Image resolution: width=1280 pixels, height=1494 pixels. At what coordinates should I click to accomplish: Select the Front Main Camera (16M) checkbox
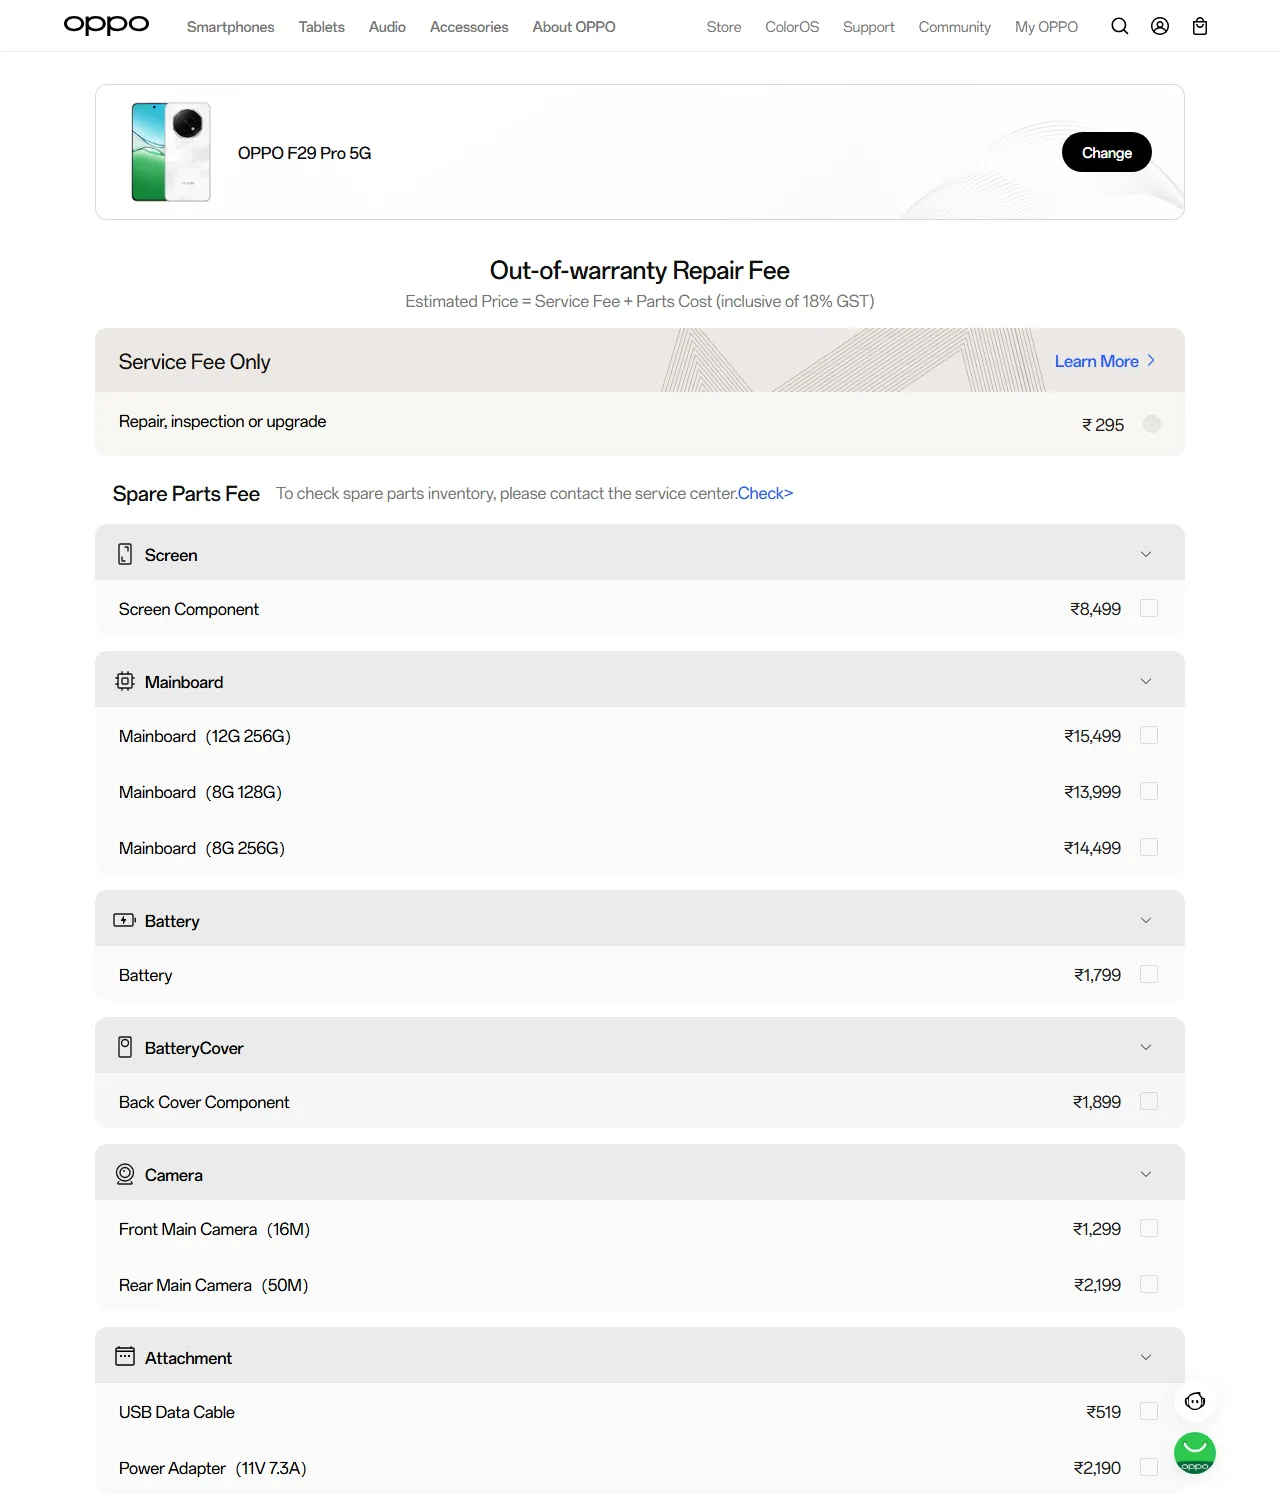pos(1149,1228)
